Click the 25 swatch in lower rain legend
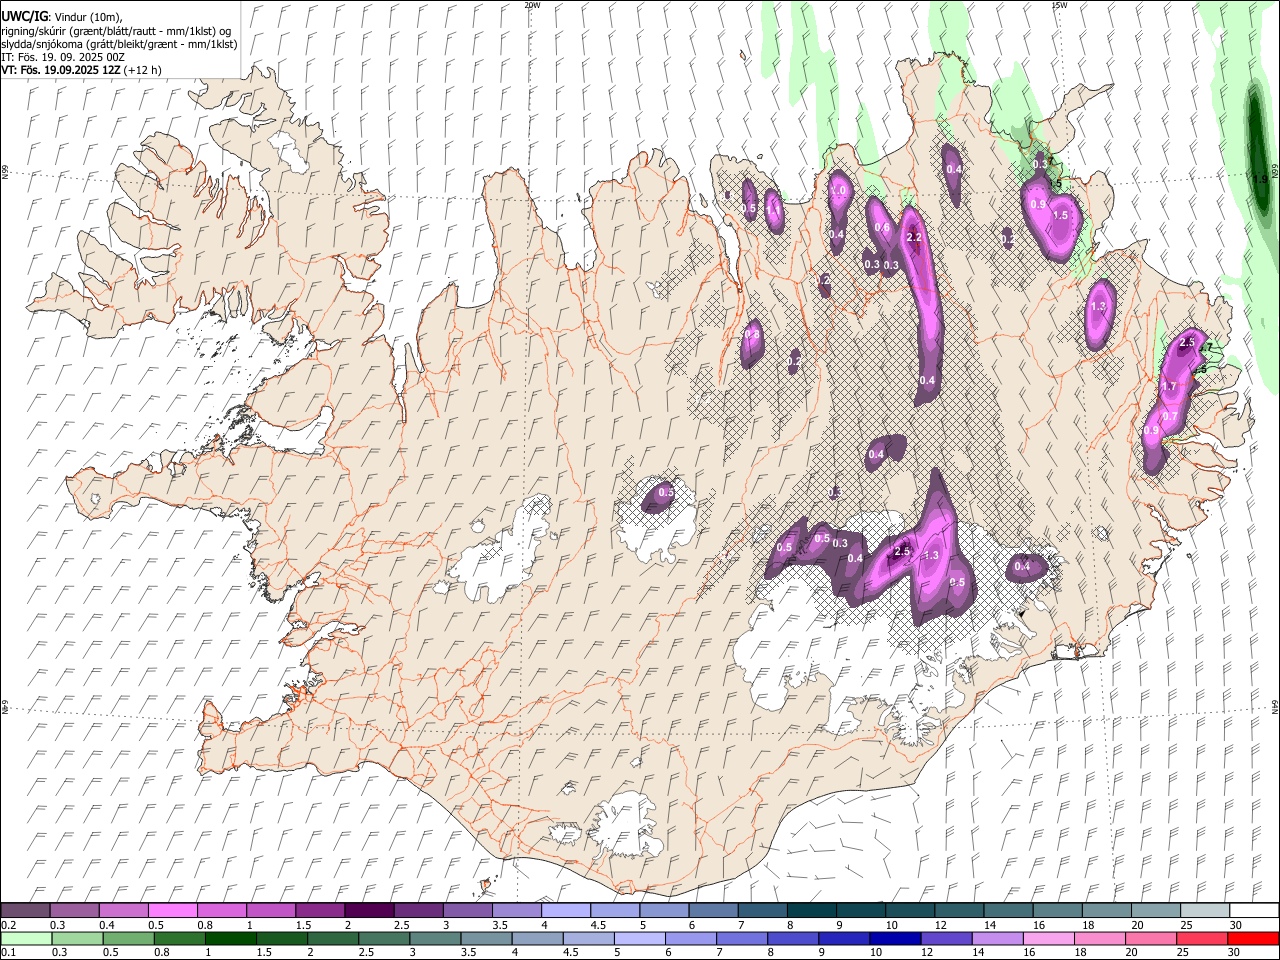Screen dimensions: 1280x960 coord(1203,939)
